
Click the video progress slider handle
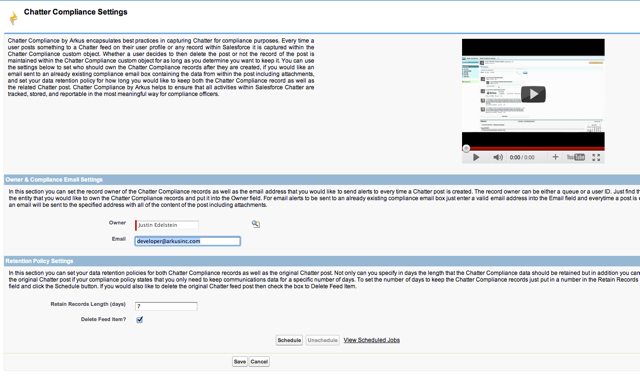(x=466, y=149)
